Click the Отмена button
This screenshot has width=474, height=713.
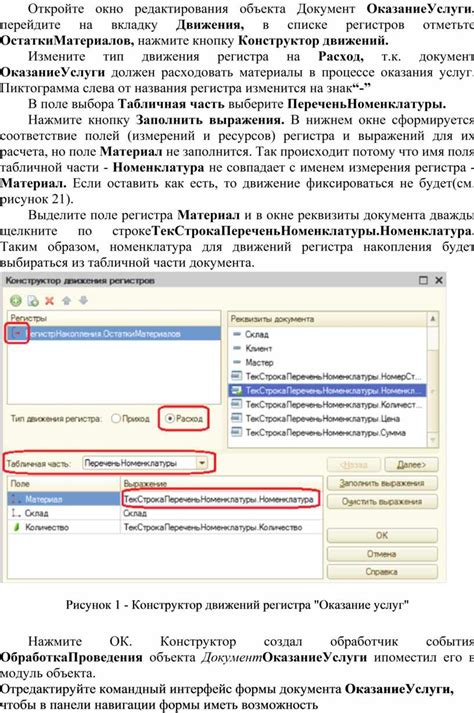pos(382,554)
